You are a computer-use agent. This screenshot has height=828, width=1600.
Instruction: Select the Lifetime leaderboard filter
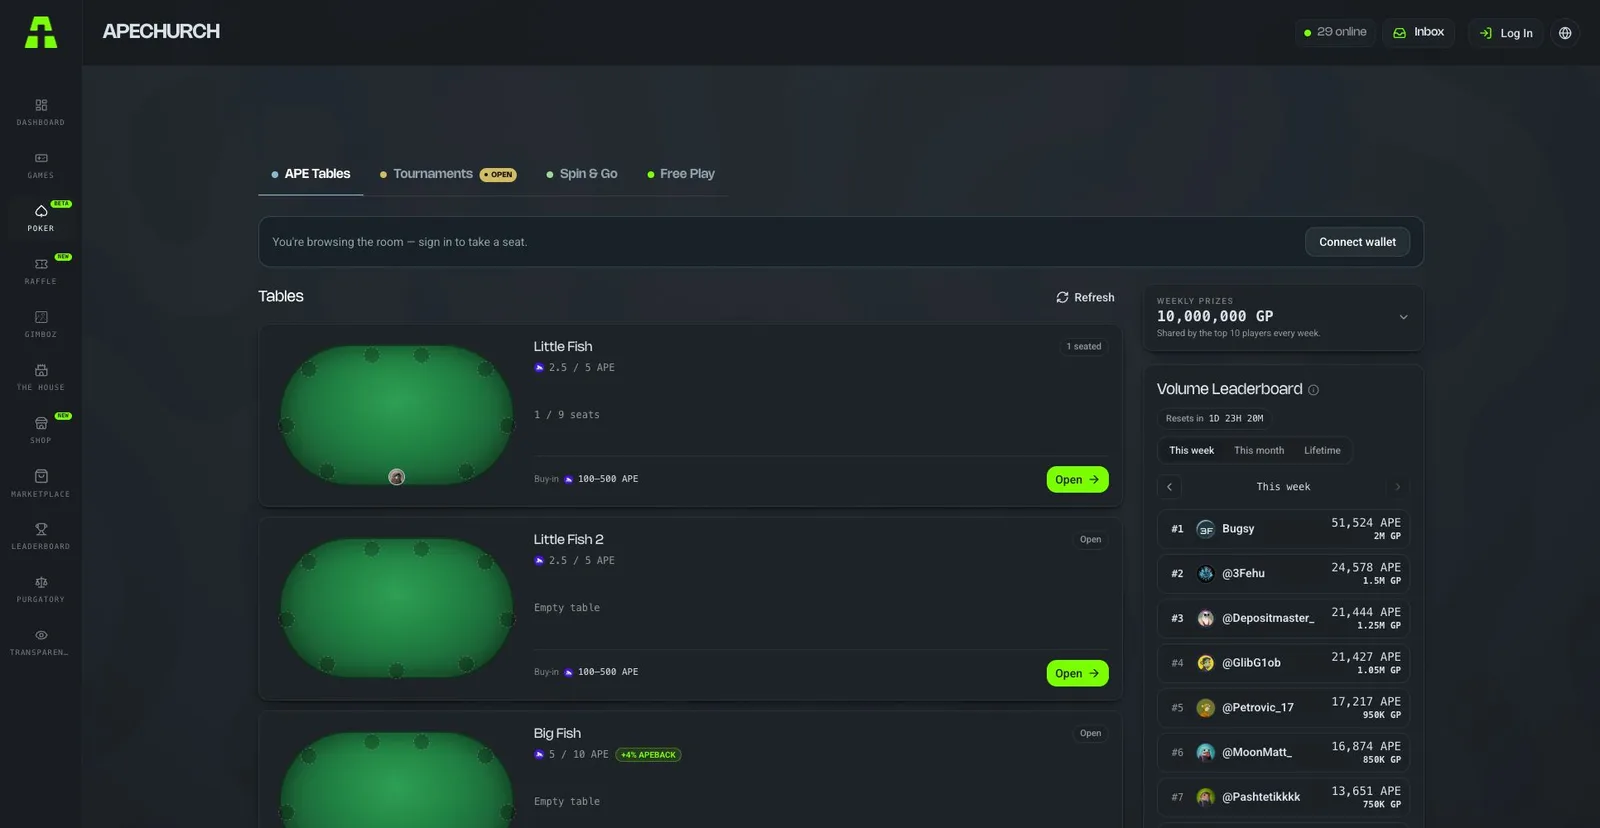(1322, 451)
